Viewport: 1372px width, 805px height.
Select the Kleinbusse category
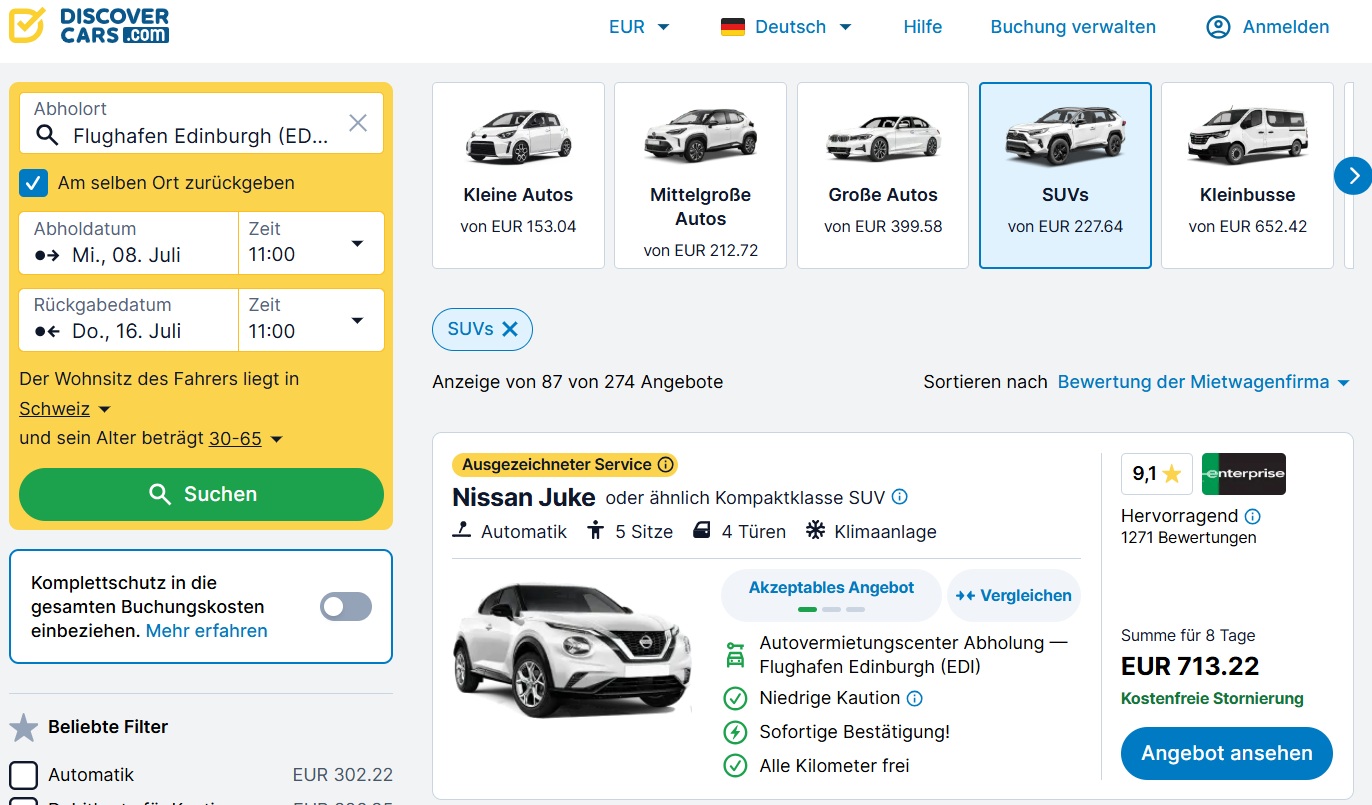pyautogui.click(x=1247, y=176)
